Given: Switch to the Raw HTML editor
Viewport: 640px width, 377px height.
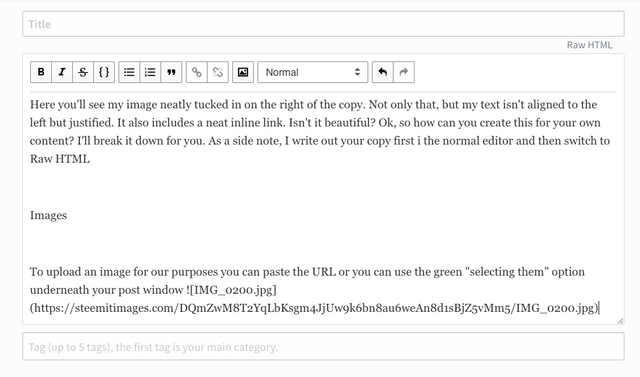Looking at the screenshot, I should click(589, 45).
